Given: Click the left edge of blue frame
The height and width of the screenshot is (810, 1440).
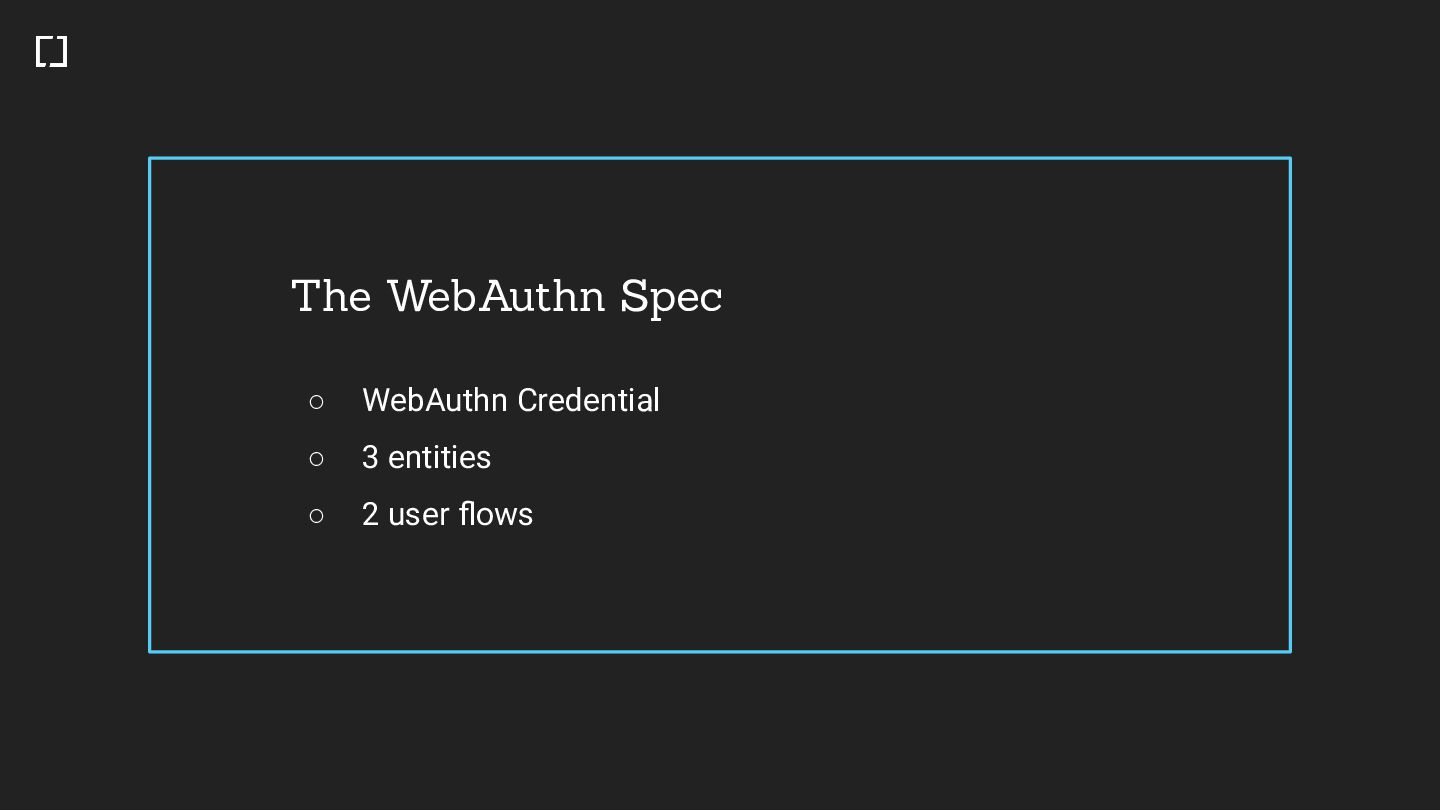Looking at the screenshot, I should [150, 404].
